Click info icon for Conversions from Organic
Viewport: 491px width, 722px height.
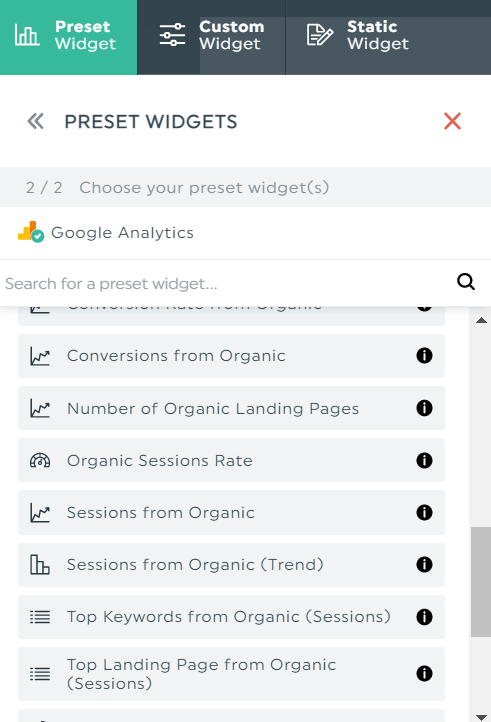coord(424,355)
